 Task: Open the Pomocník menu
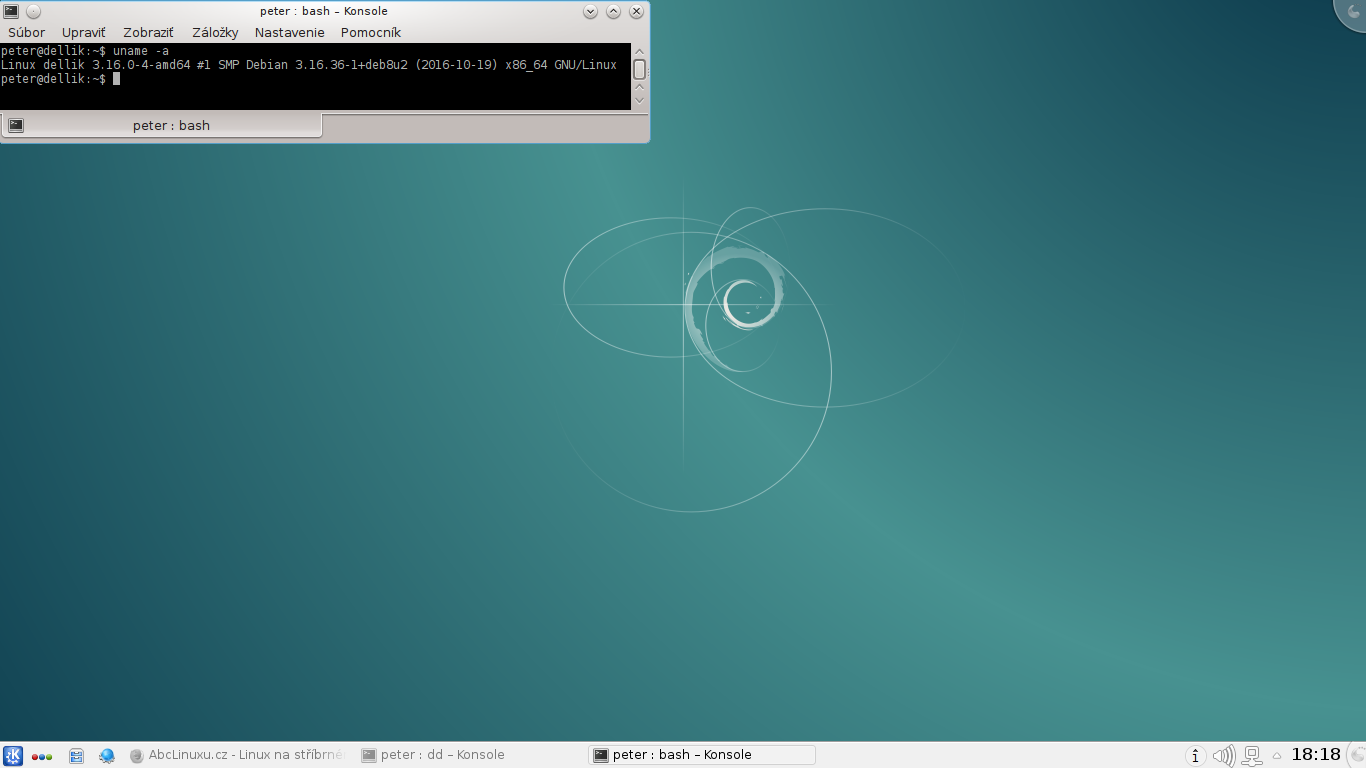(371, 32)
